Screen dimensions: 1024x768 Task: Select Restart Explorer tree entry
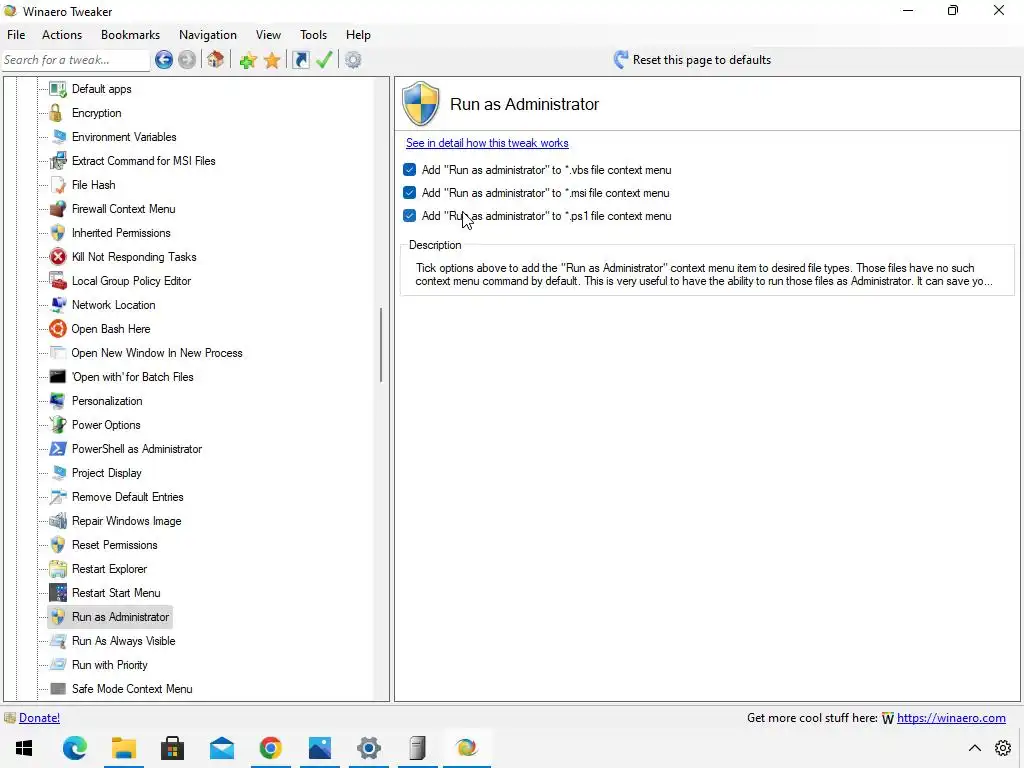(109, 569)
